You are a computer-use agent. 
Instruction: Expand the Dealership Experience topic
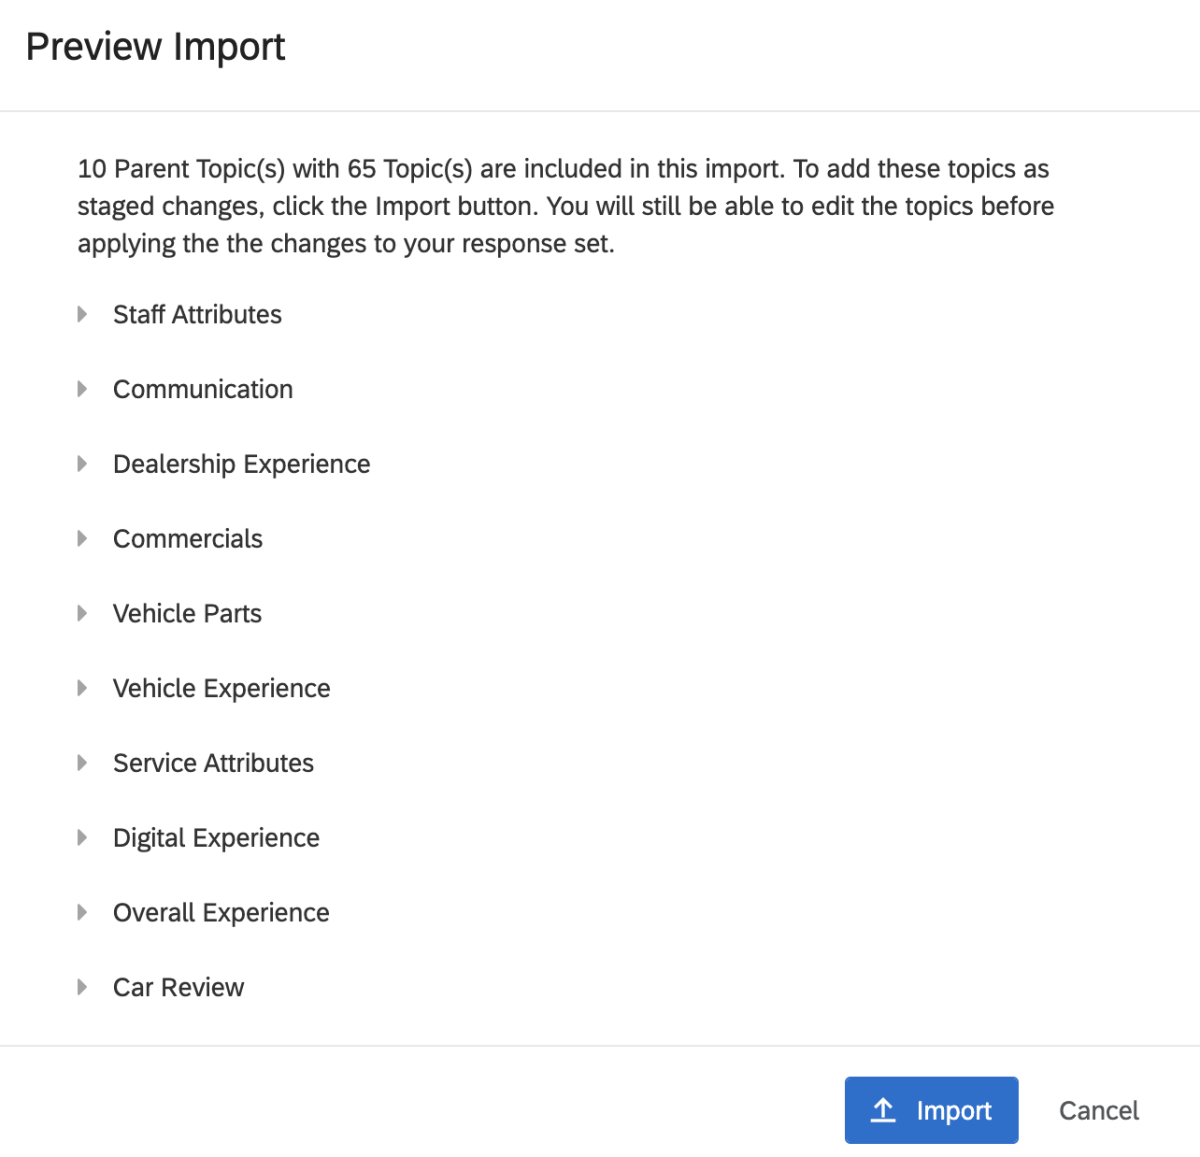pos(83,463)
